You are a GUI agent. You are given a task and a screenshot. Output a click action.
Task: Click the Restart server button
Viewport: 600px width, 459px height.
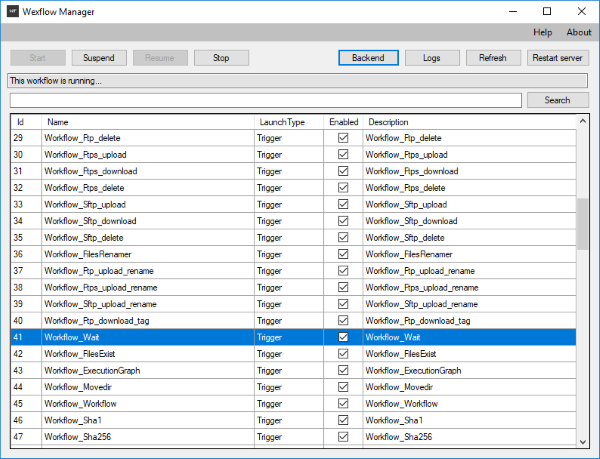pyautogui.click(x=558, y=58)
